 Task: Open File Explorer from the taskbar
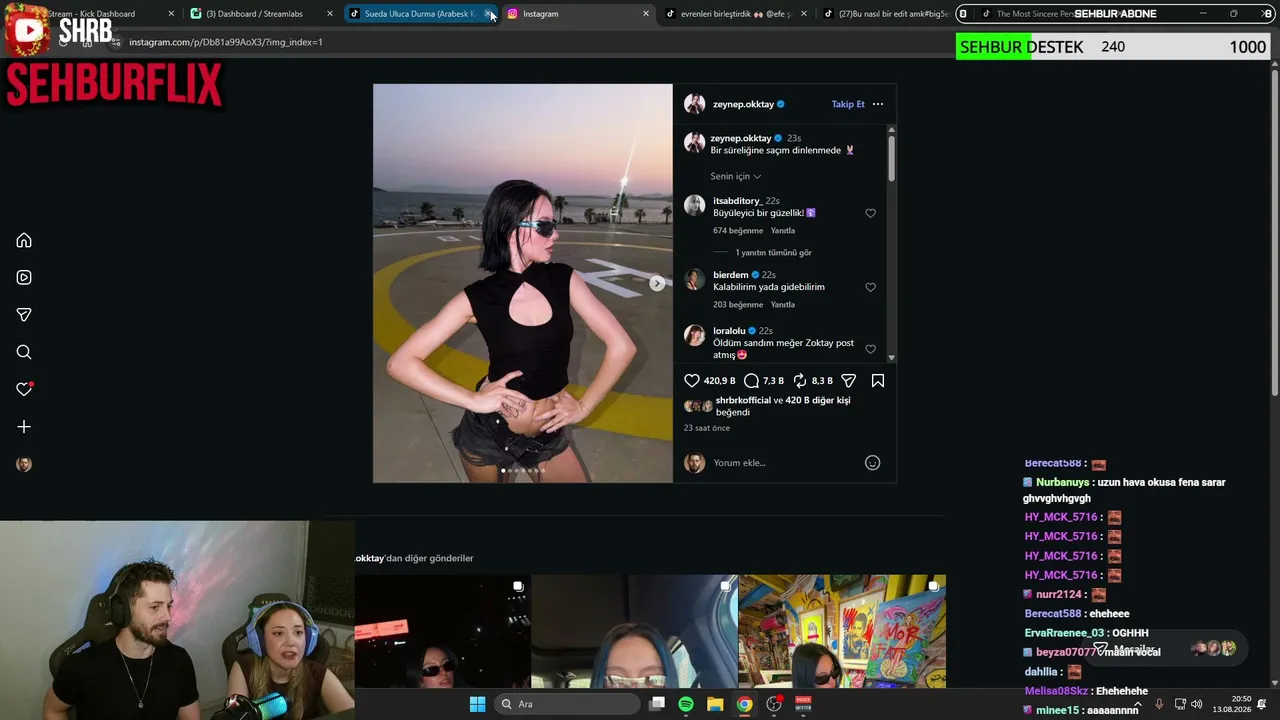(x=715, y=704)
